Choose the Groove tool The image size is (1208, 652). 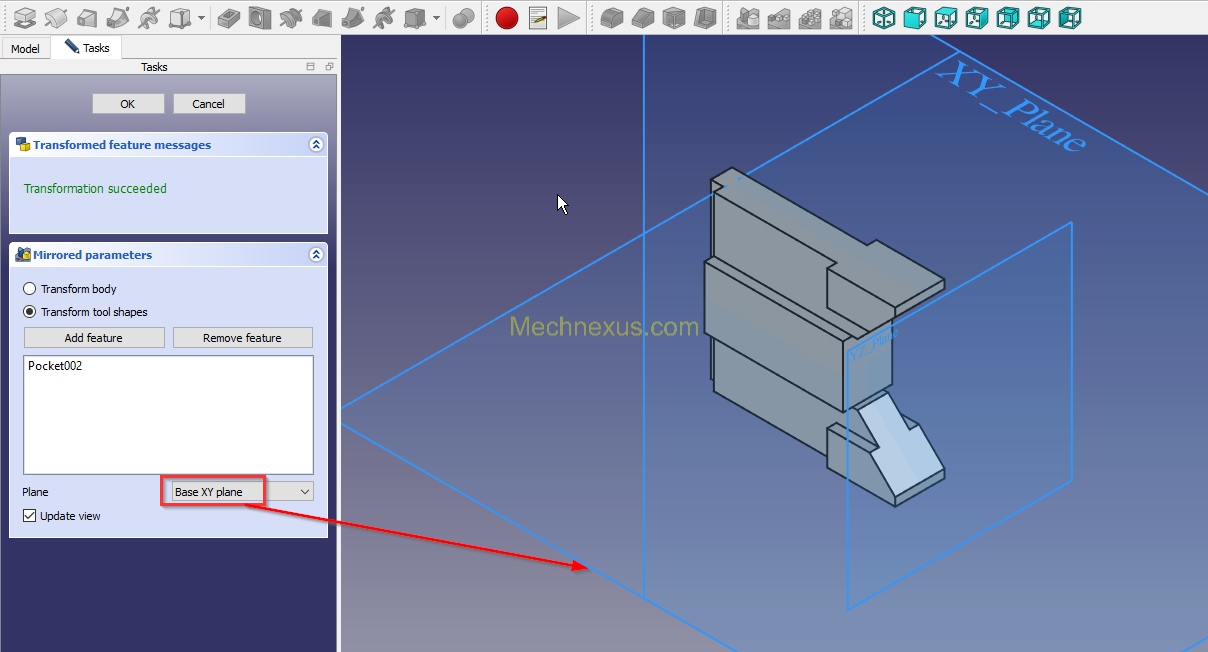pos(291,17)
